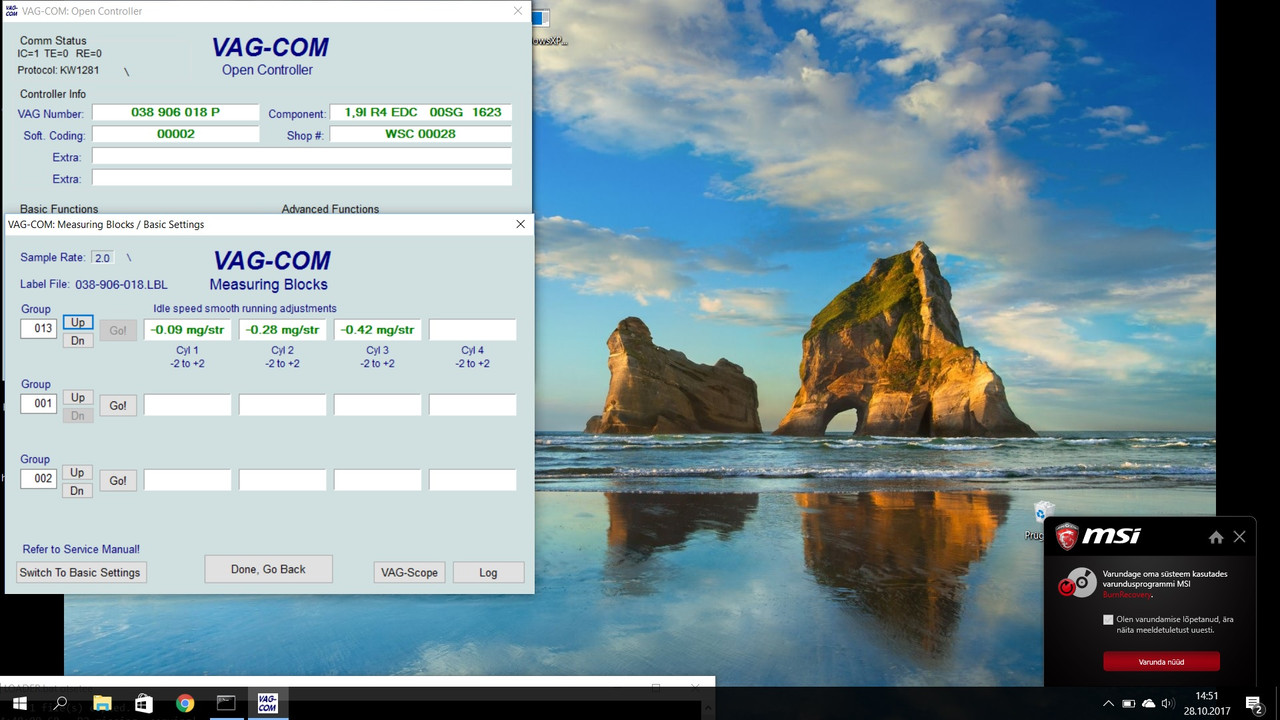Close the Measuring Blocks window
Viewport: 1280px width, 720px height.
[x=520, y=224]
